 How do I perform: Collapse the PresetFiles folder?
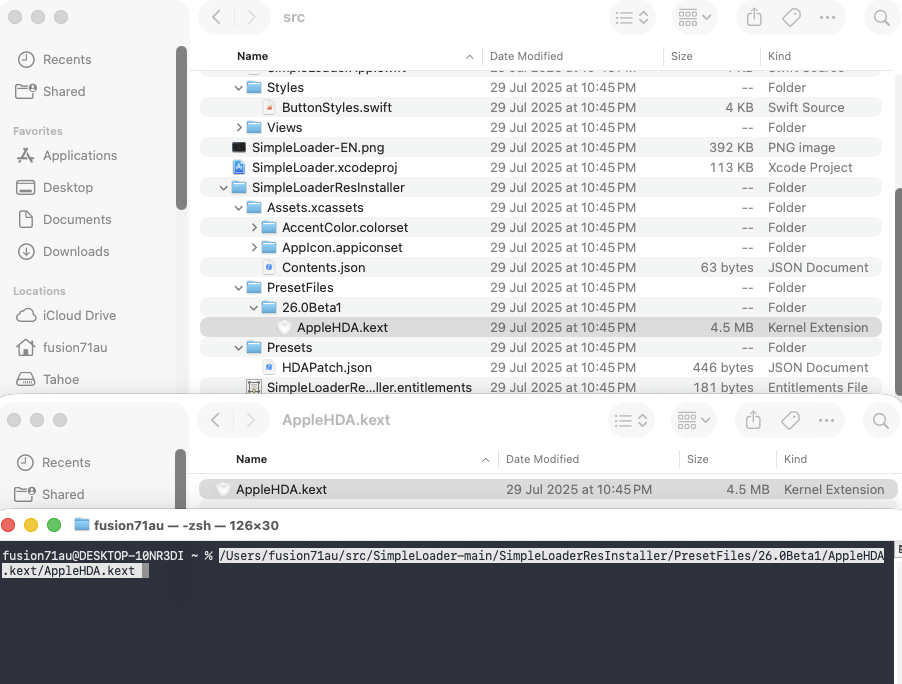[x=238, y=288]
